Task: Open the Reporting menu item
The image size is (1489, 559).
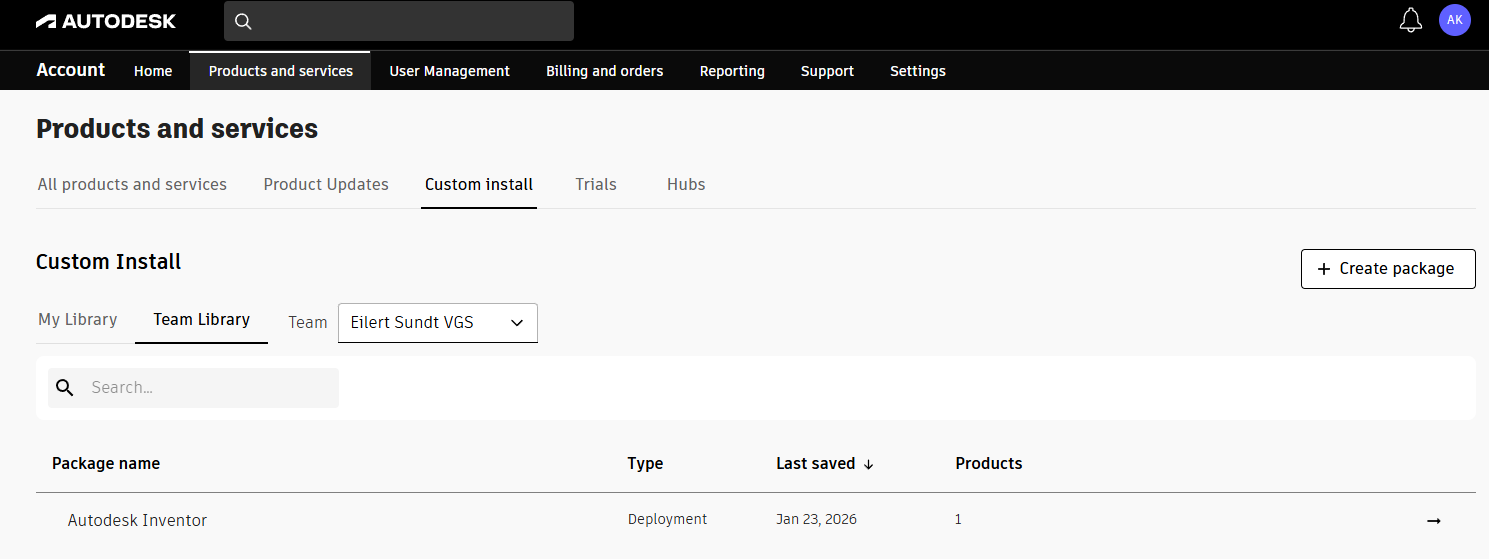Action: click(x=732, y=71)
